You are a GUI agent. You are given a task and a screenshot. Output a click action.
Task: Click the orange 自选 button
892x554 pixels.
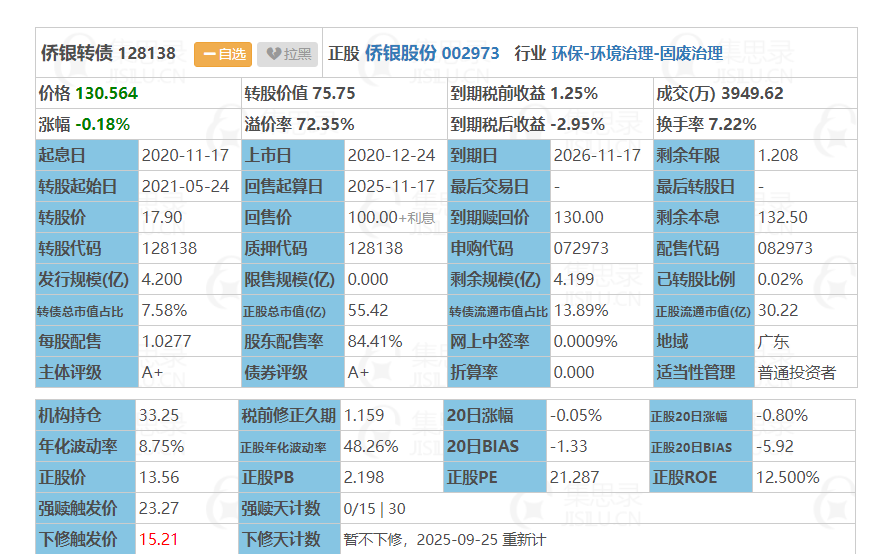(223, 54)
